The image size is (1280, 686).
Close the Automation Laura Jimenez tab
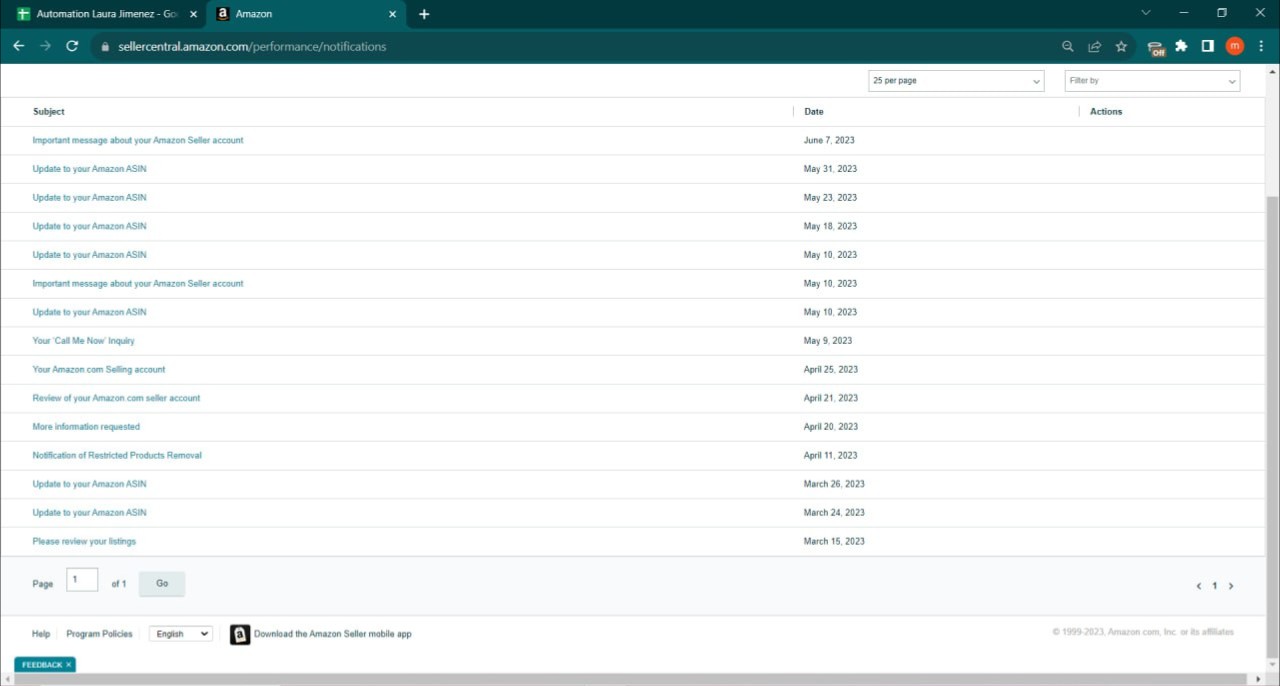194,14
